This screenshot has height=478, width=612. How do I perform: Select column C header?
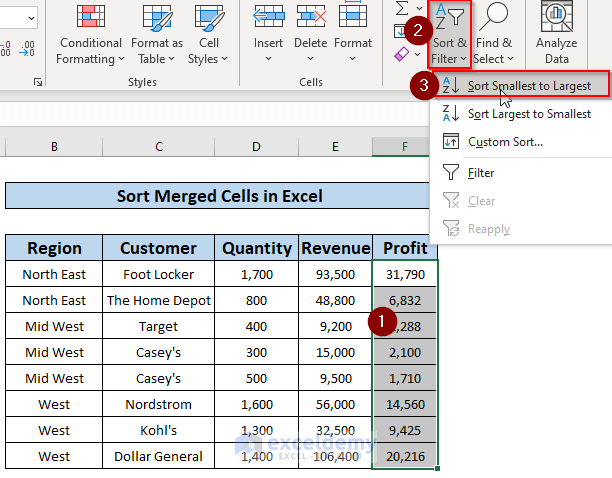158,147
